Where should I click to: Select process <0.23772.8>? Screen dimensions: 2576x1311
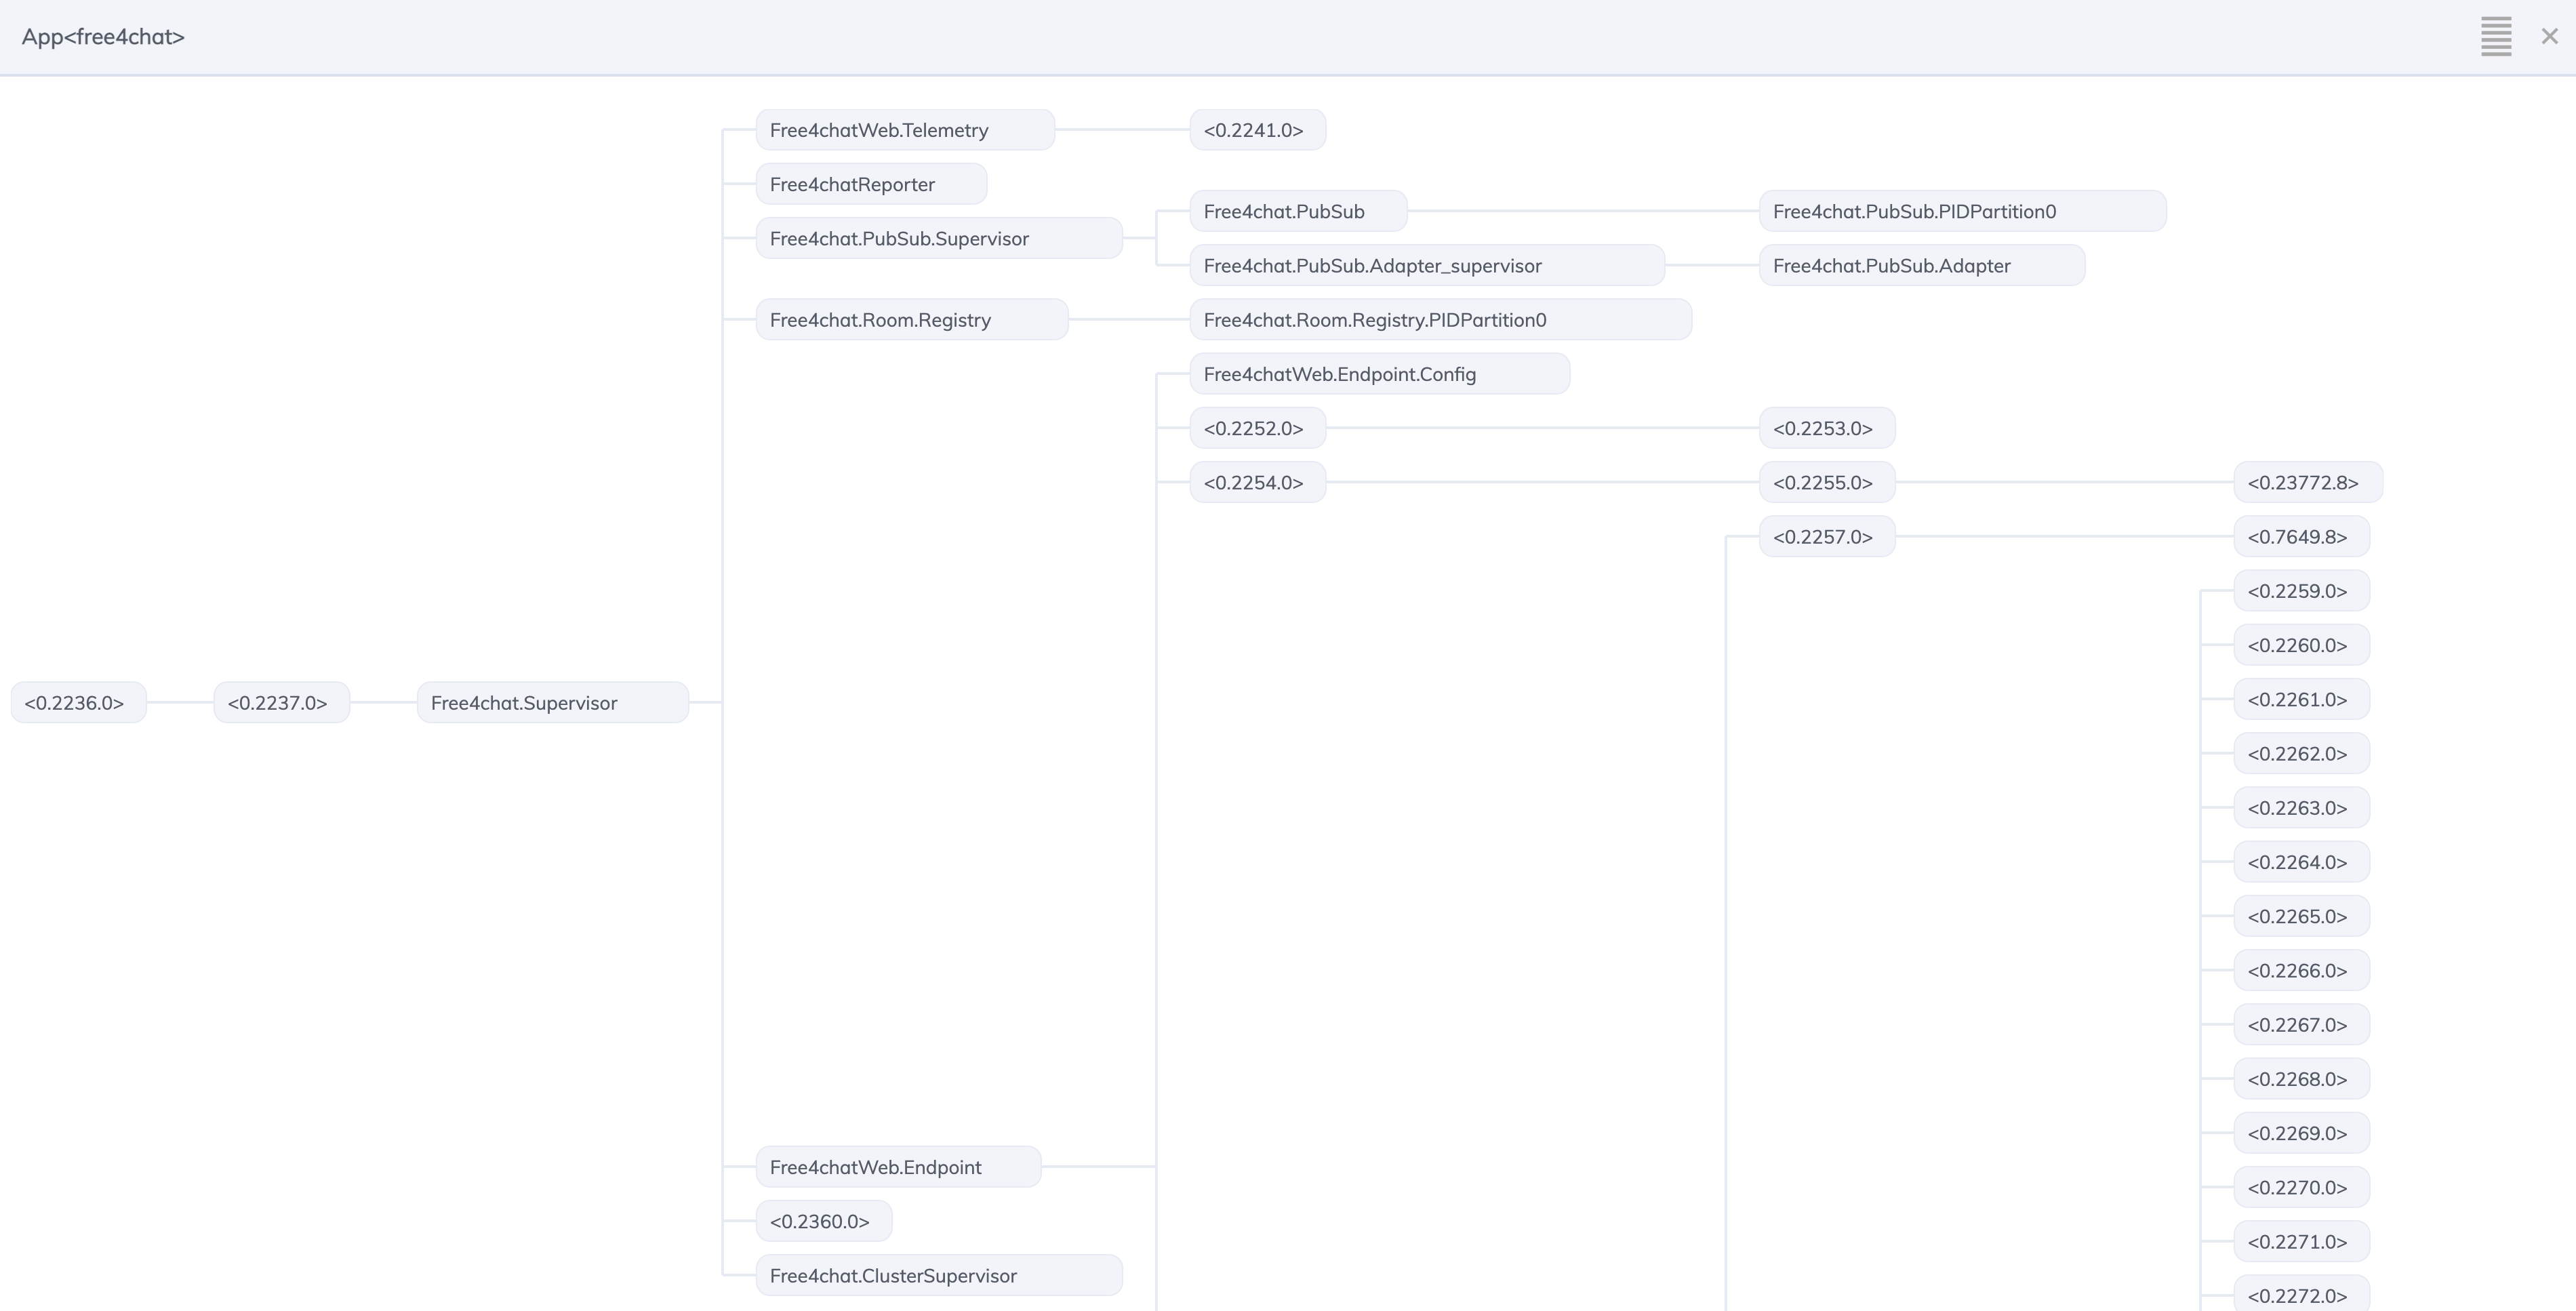(x=2307, y=483)
